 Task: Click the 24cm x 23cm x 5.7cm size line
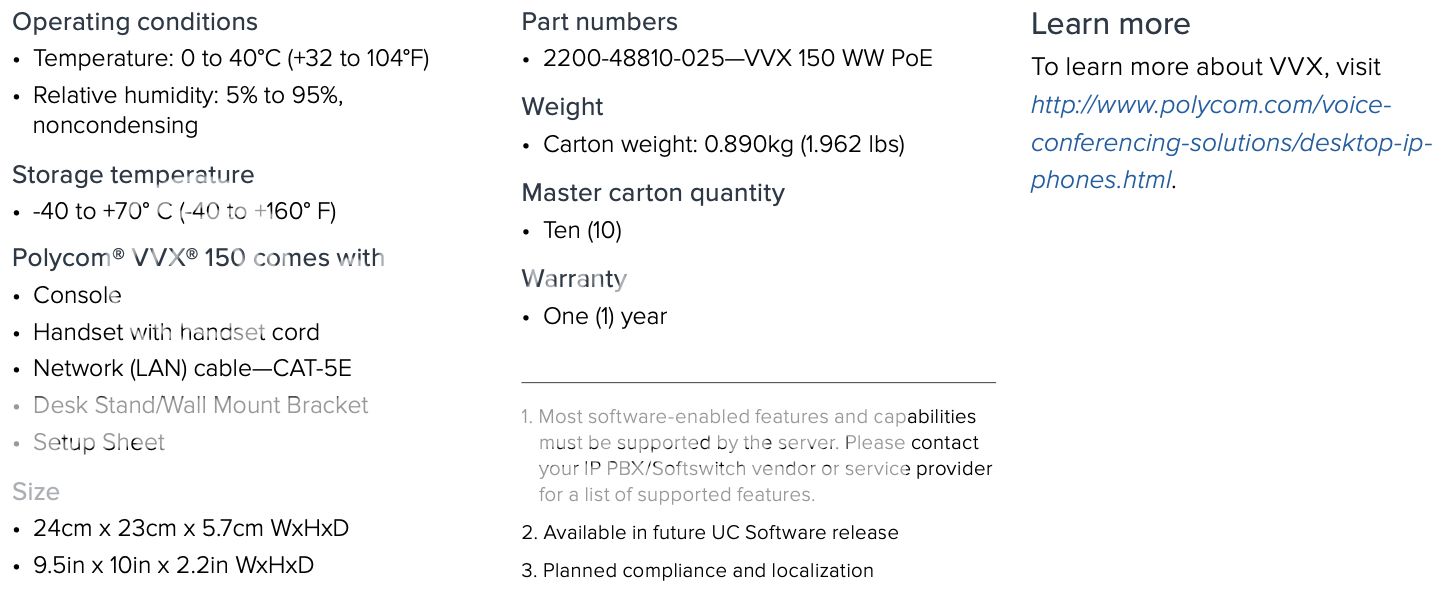point(191,528)
